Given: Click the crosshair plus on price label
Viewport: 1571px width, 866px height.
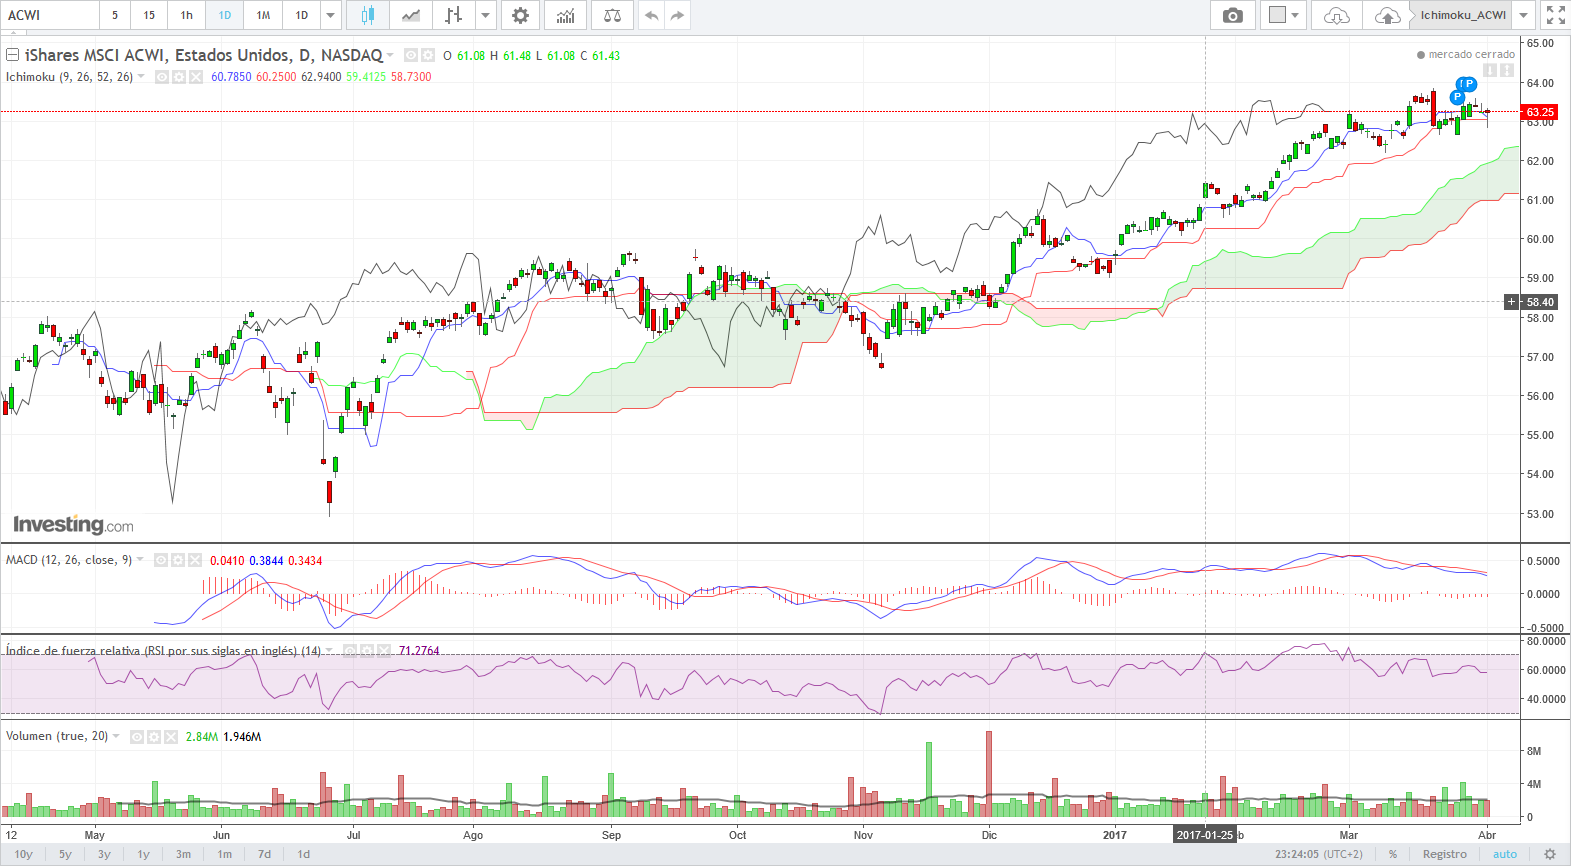Looking at the screenshot, I should 1512,301.
